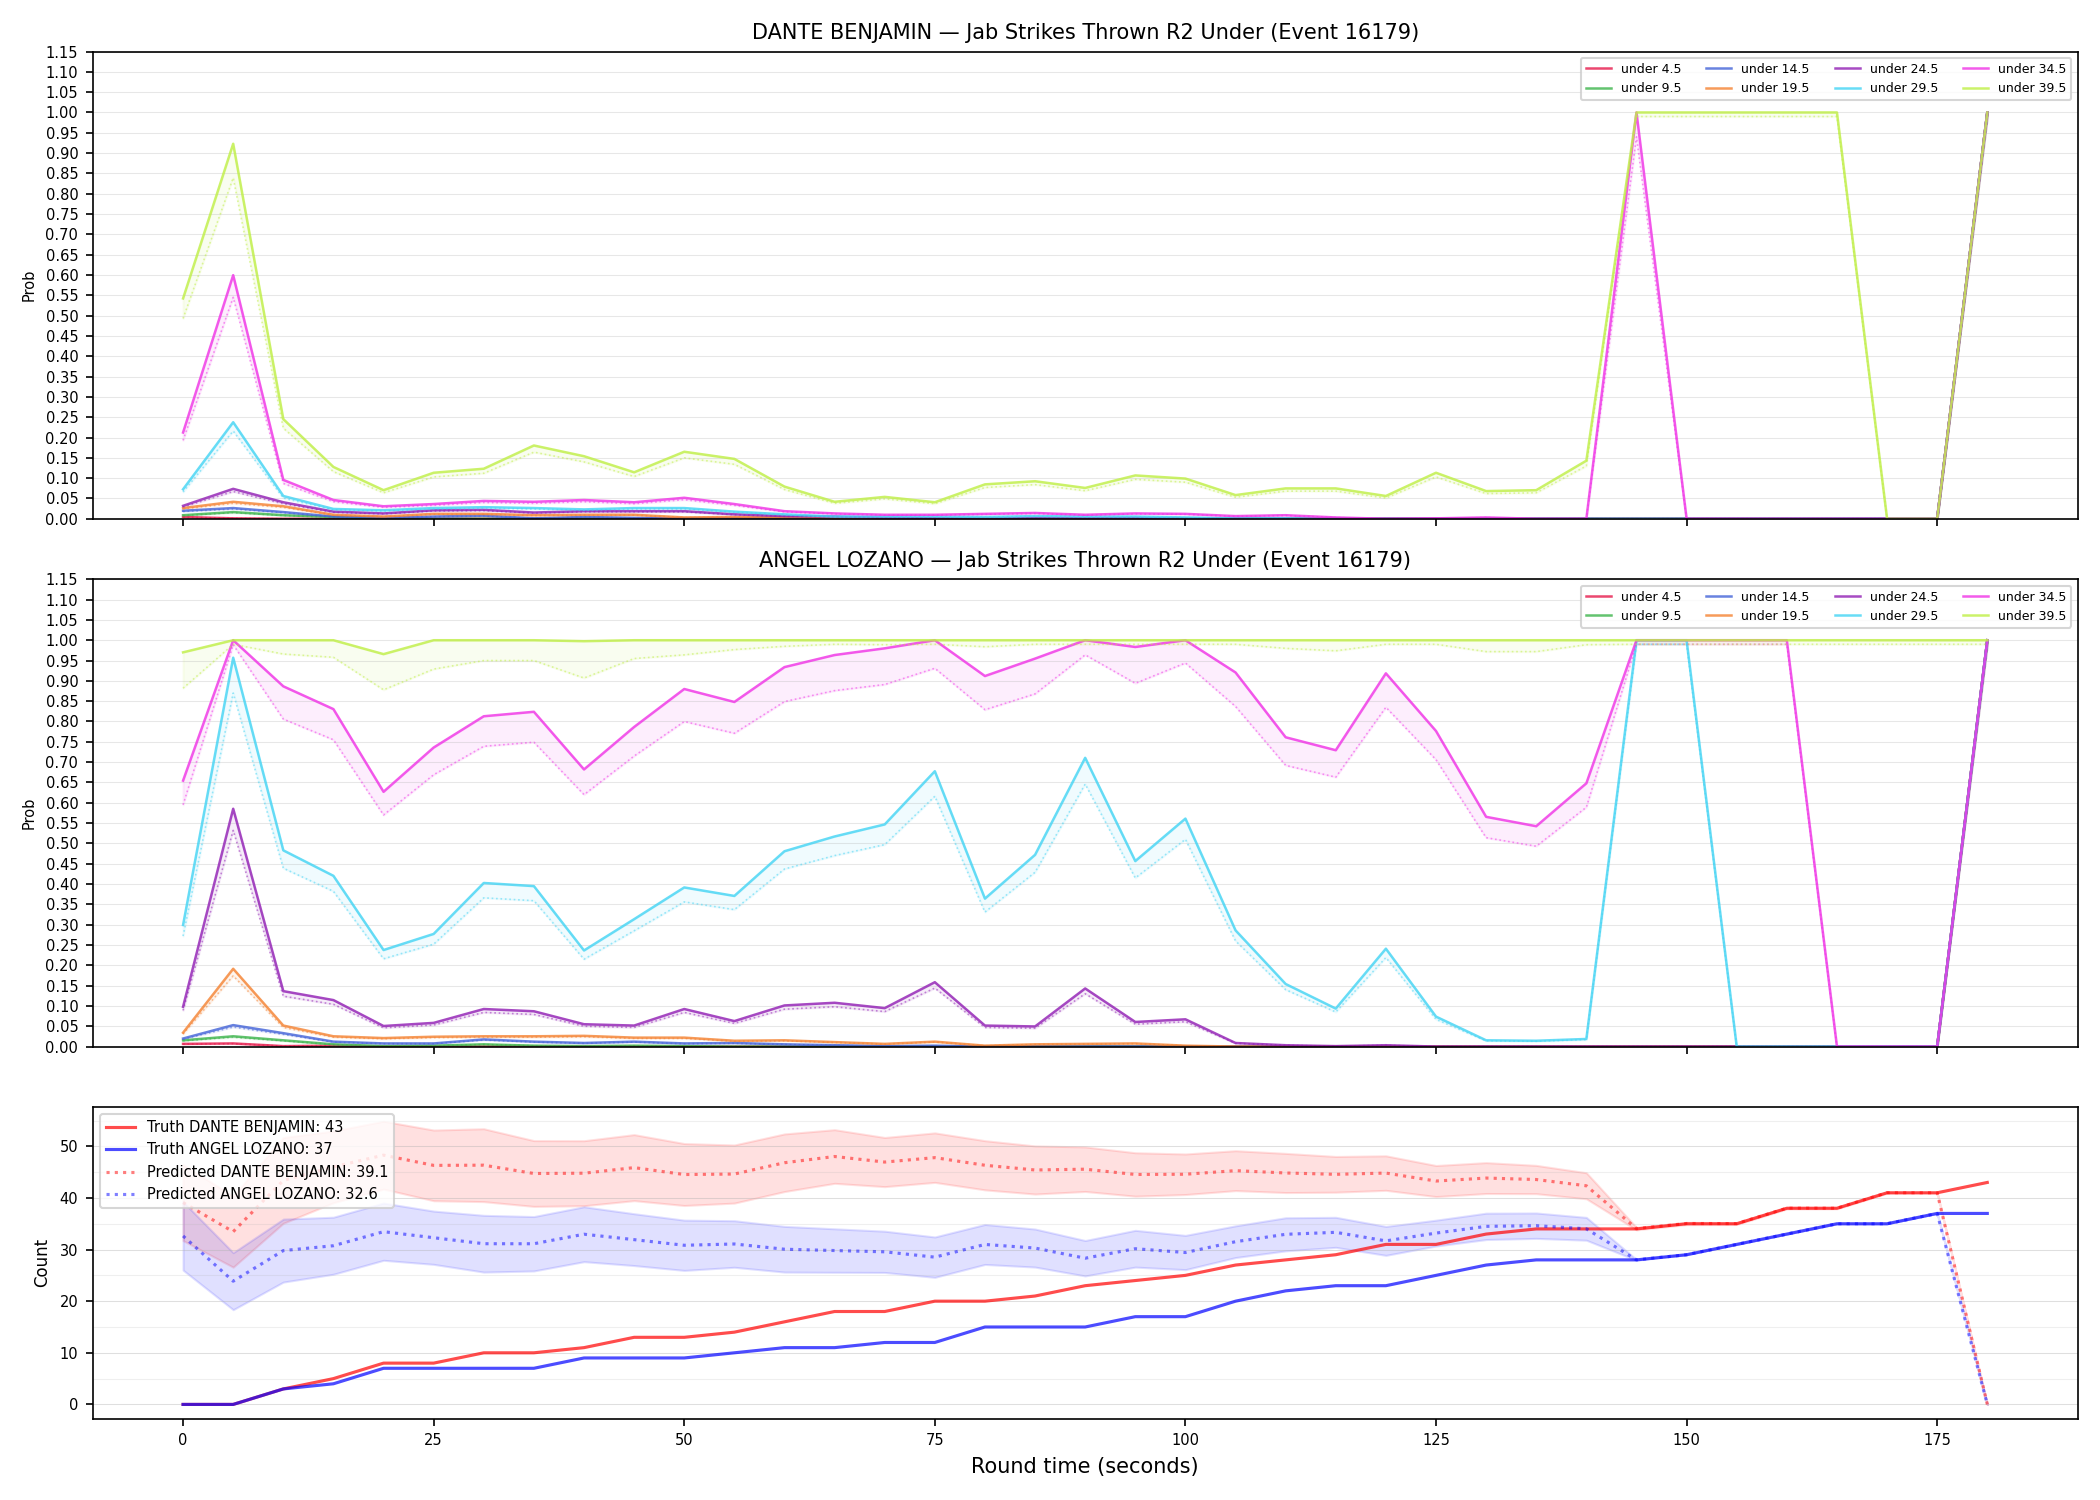
Task: Click the ANGEL LOZANO Jab Strikes chart title
Action: tap(1085, 560)
